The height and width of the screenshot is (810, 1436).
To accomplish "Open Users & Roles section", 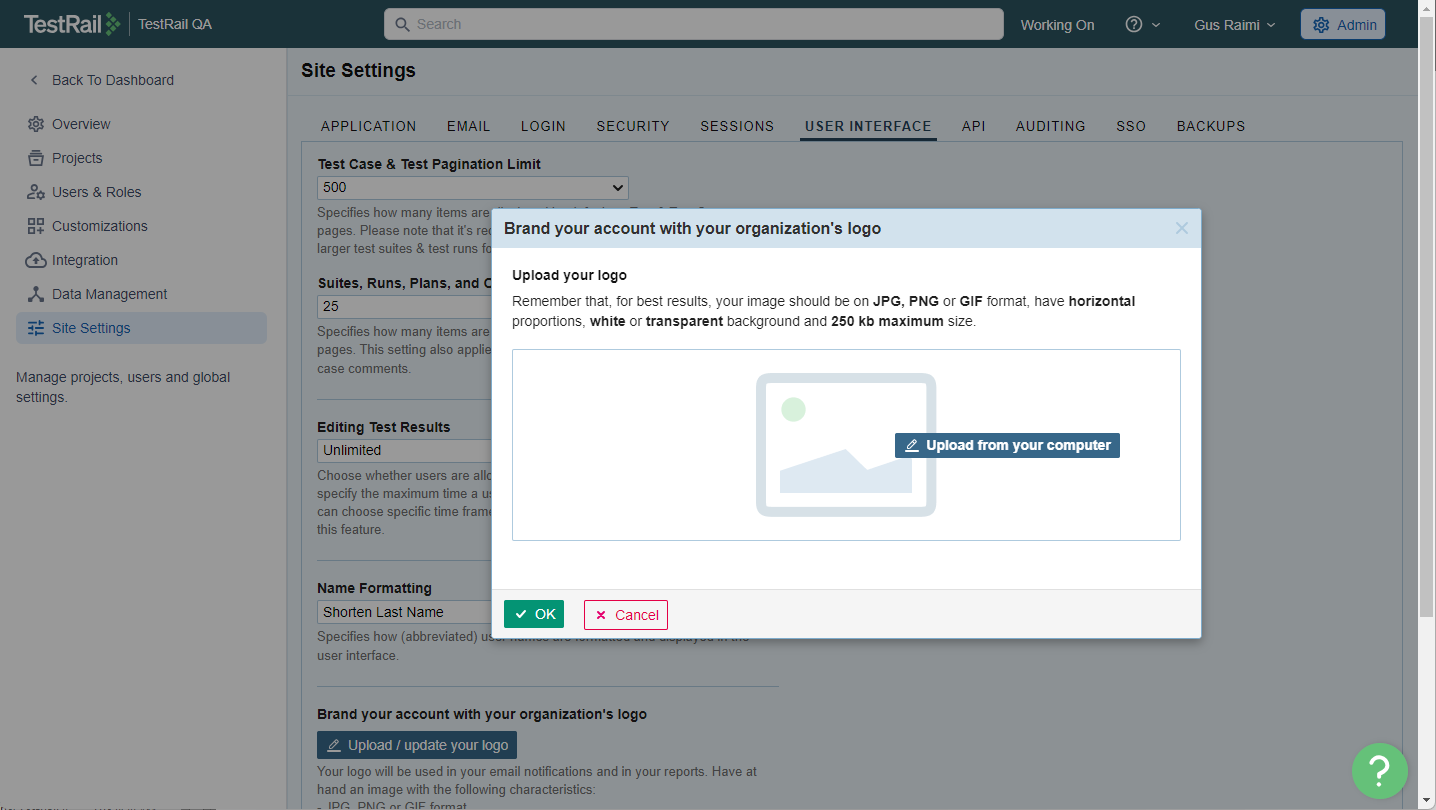I will [x=96, y=192].
